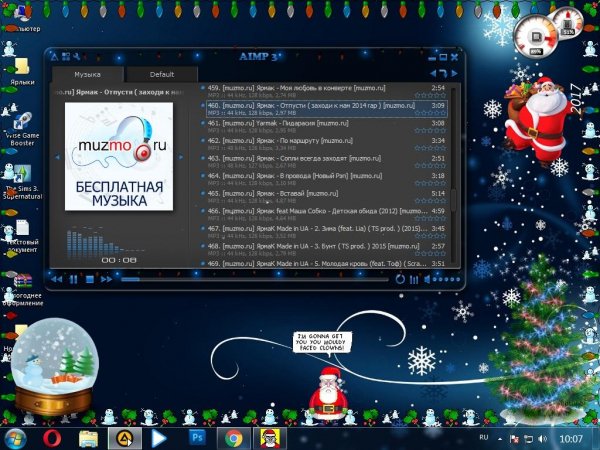Click the Santa app taskbar icon
The image size is (600, 450).
[x=270, y=439]
